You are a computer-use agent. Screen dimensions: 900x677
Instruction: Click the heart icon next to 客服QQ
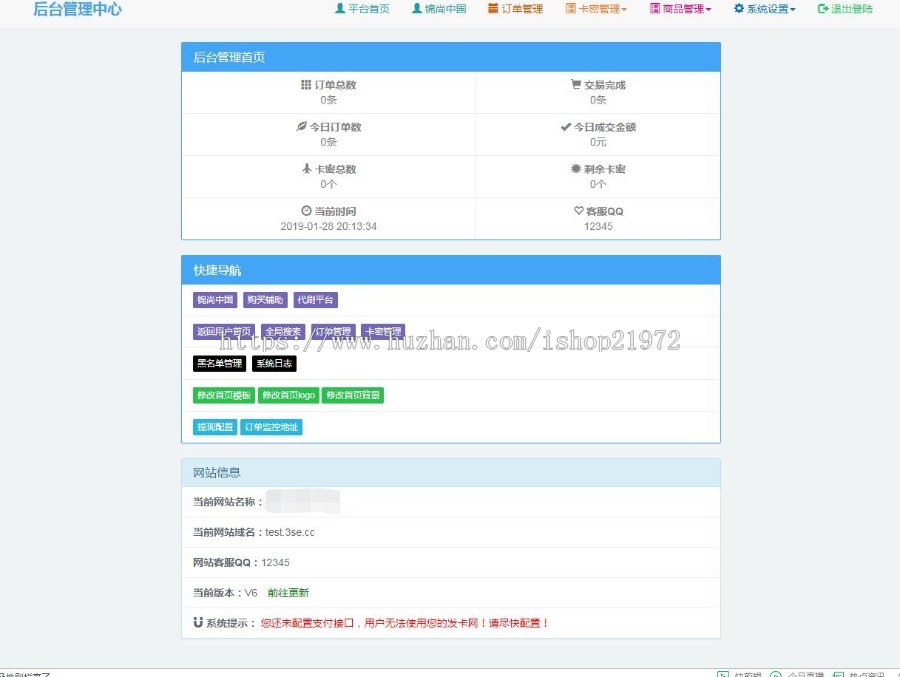tap(579, 211)
